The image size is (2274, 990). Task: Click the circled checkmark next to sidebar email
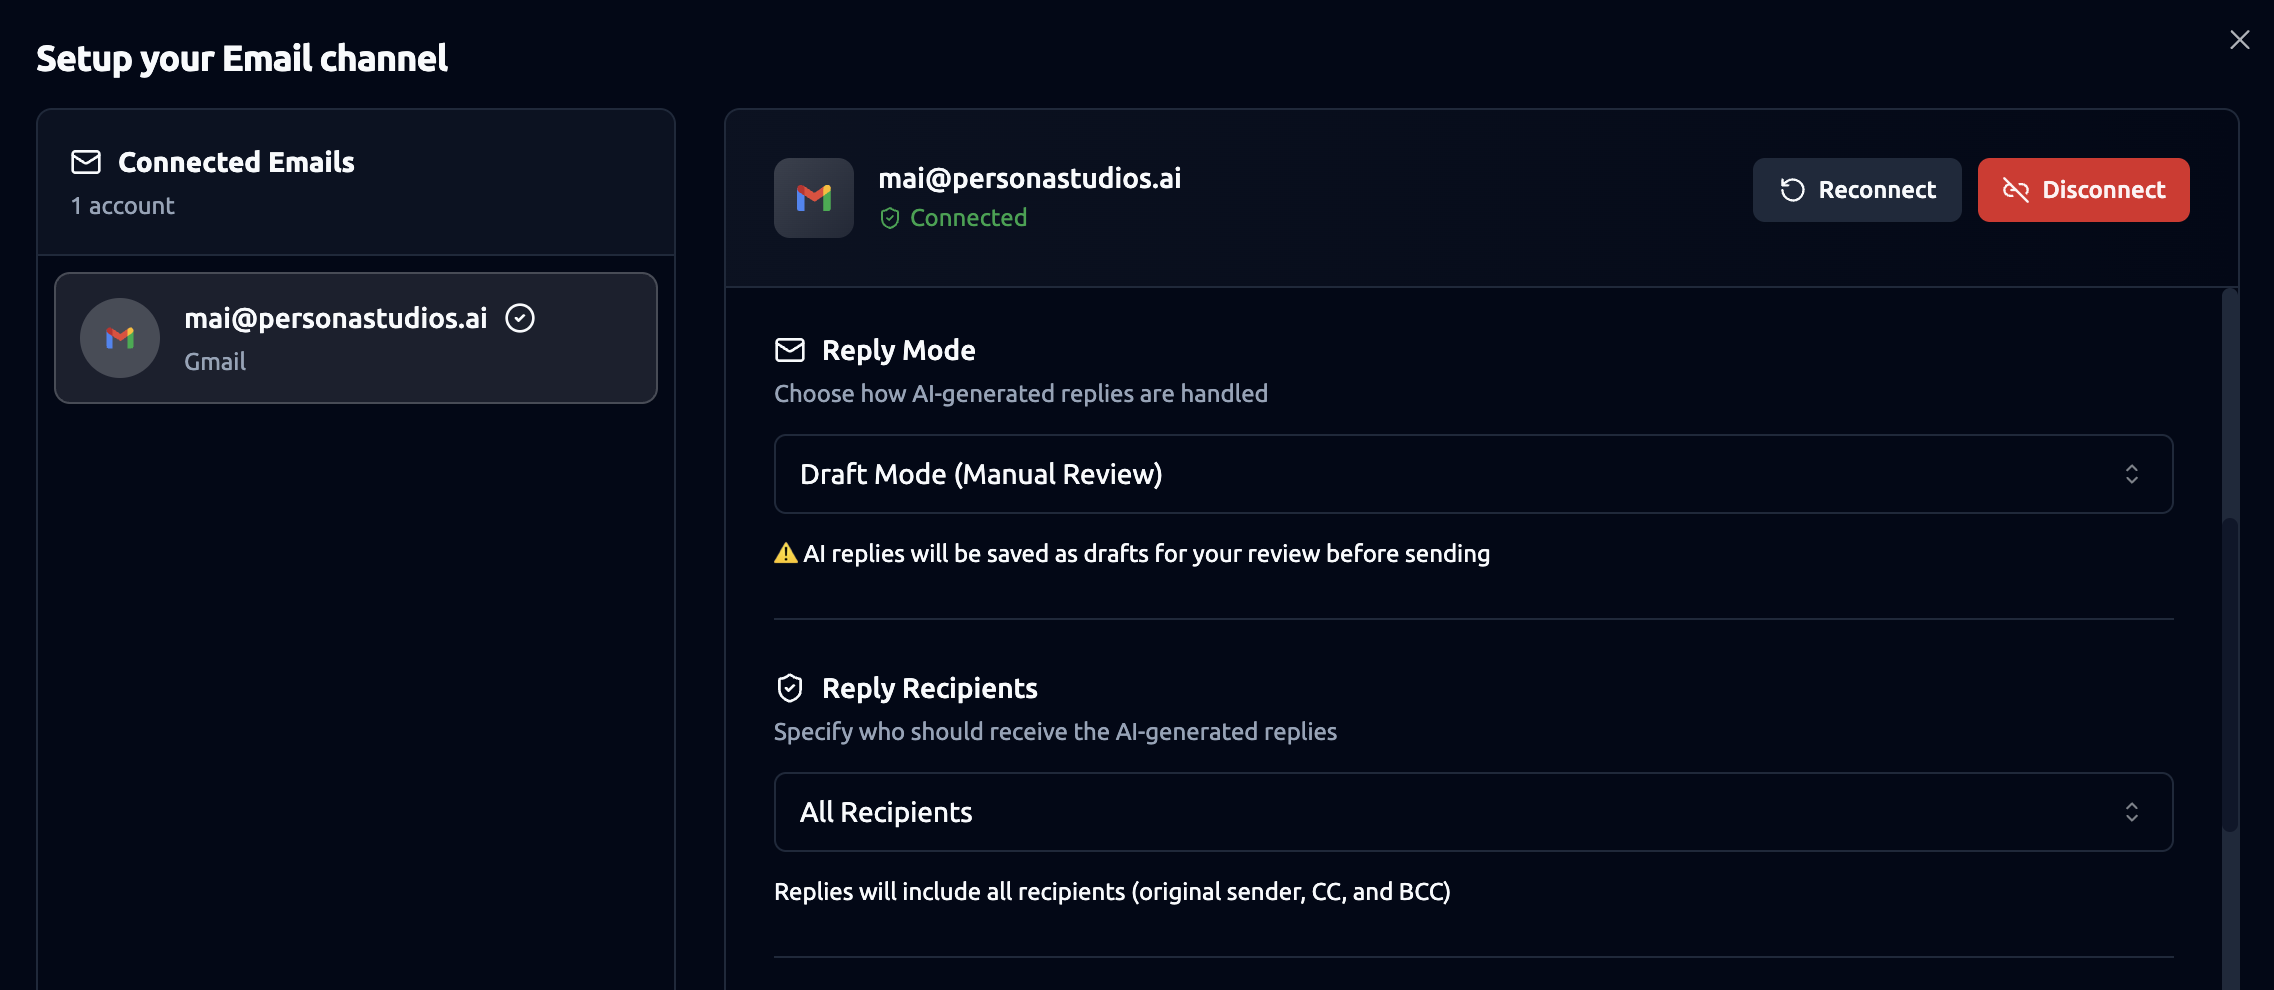pos(520,318)
